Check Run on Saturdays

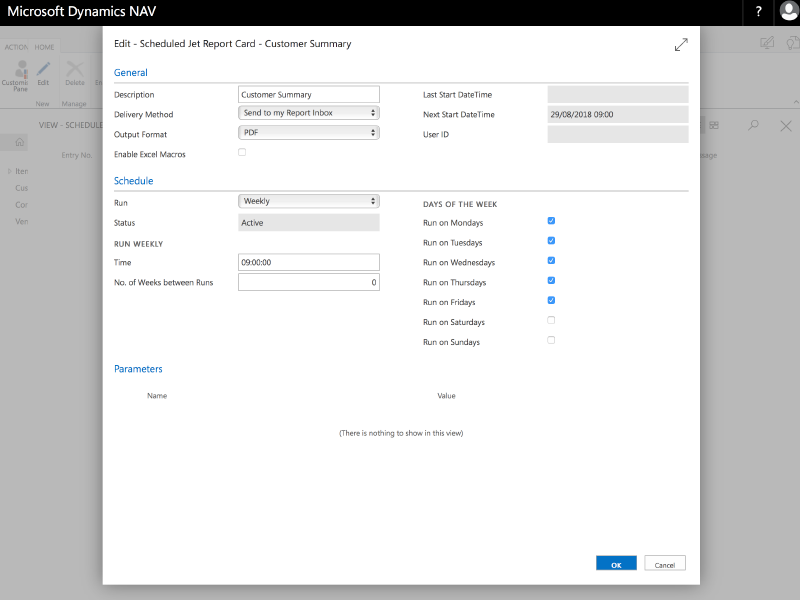click(x=551, y=320)
